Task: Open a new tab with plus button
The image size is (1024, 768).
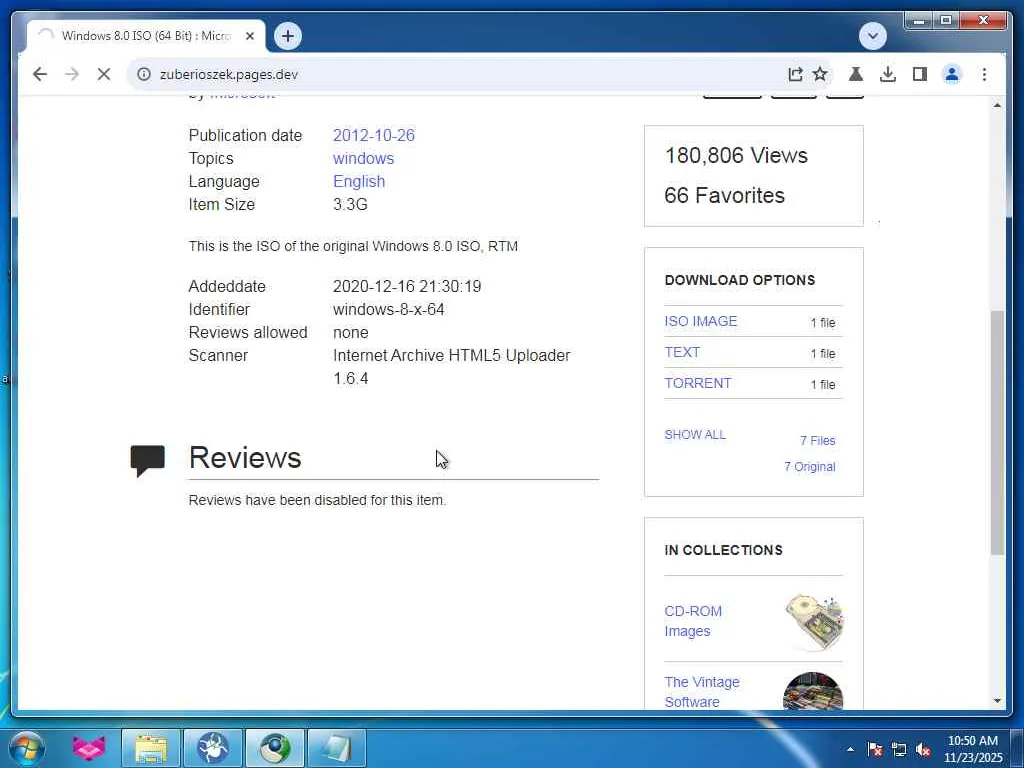Action: coord(288,36)
